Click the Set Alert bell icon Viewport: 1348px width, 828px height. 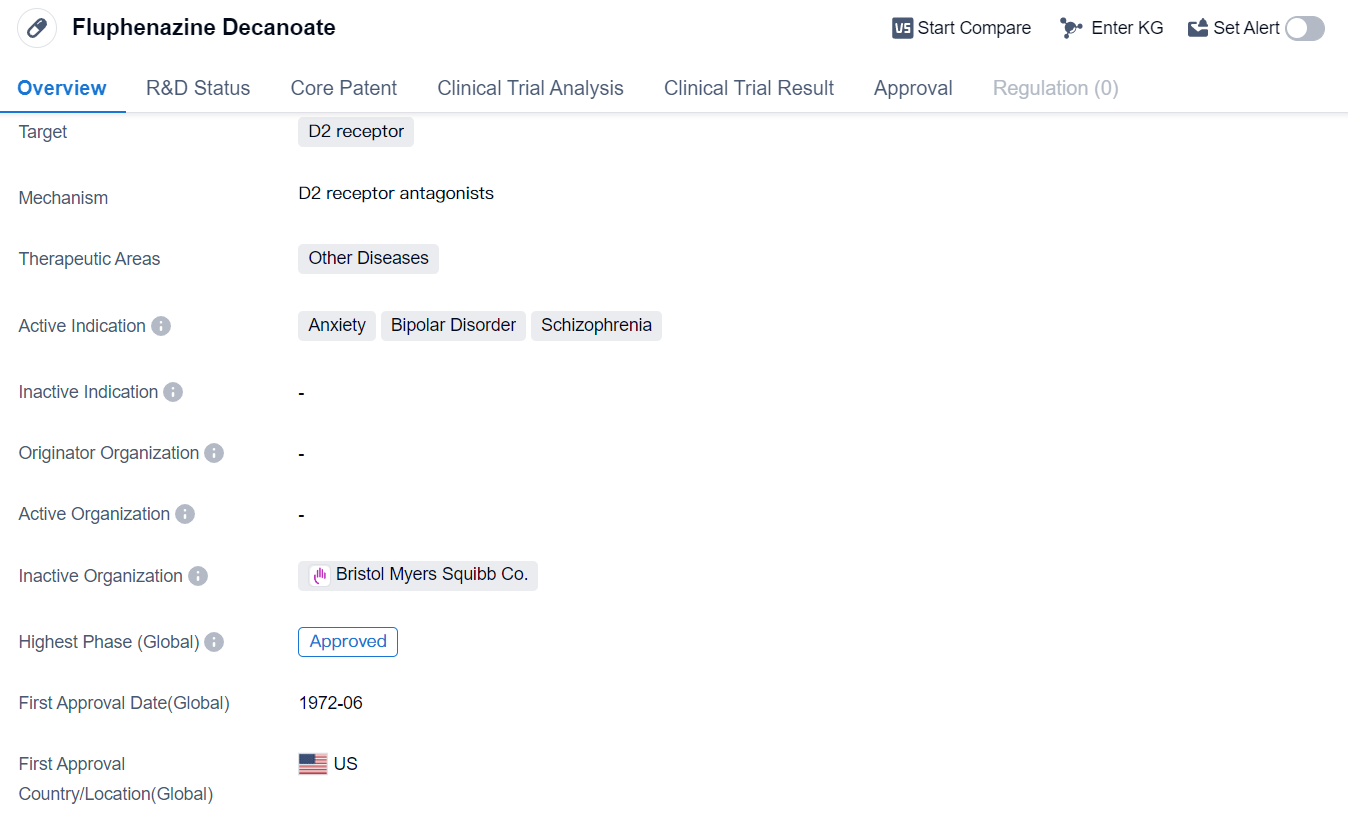(x=1198, y=28)
